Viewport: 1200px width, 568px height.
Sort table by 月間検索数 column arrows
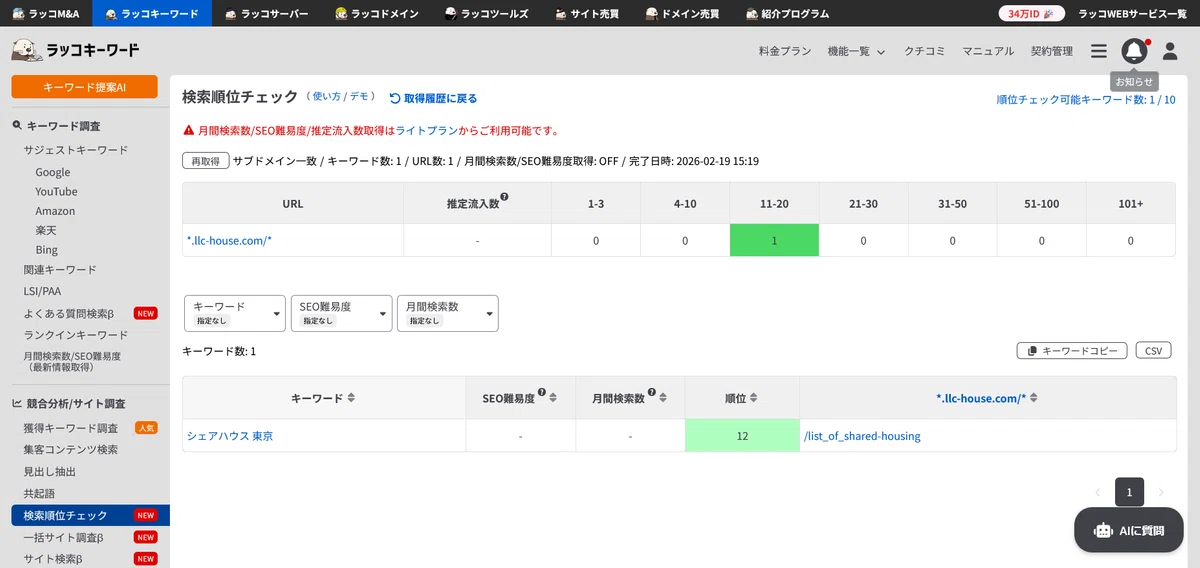[x=665, y=398]
